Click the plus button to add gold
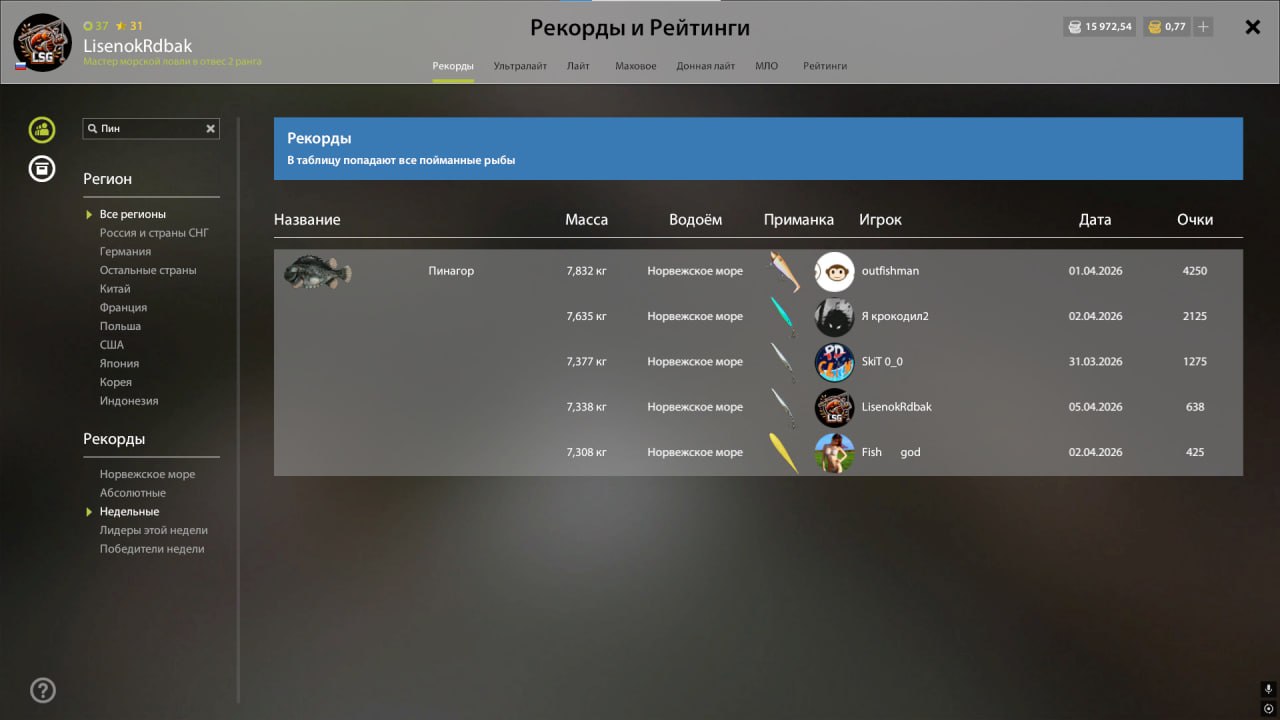 pos(1203,27)
